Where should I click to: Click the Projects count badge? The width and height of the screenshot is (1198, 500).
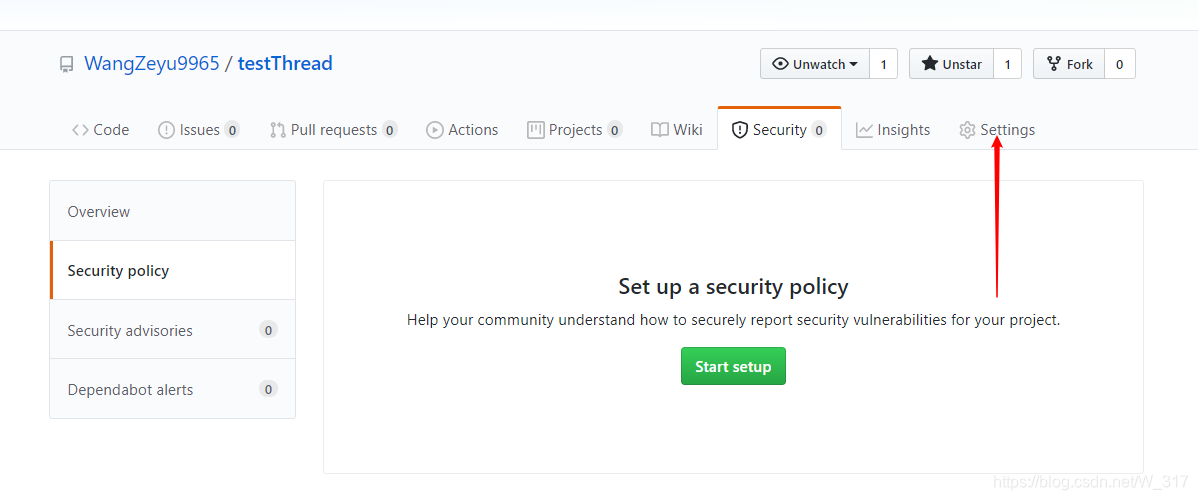[x=614, y=130]
